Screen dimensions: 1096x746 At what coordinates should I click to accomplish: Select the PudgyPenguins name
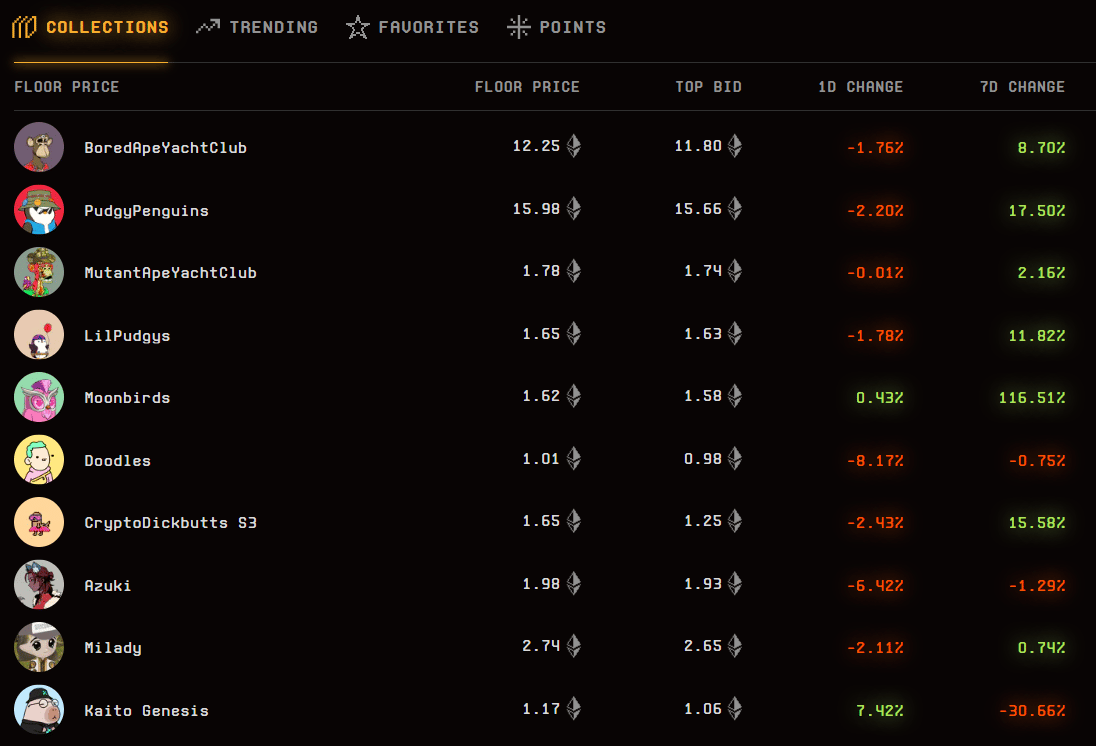point(147,210)
